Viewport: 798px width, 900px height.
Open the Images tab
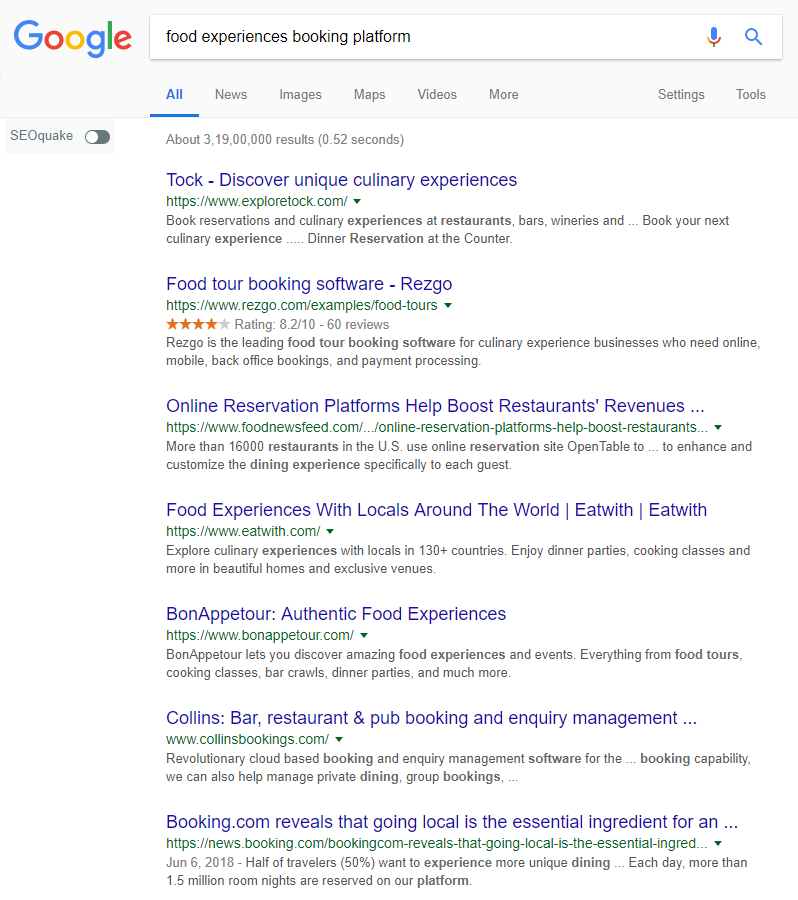[300, 95]
